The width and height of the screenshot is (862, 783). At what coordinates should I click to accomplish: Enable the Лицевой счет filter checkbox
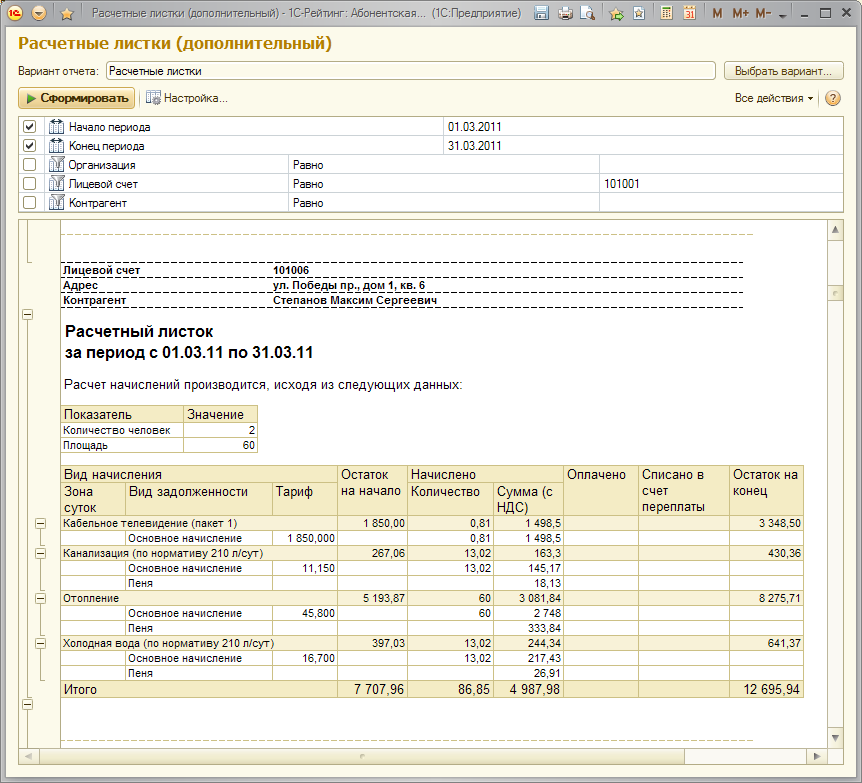coord(30,184)
